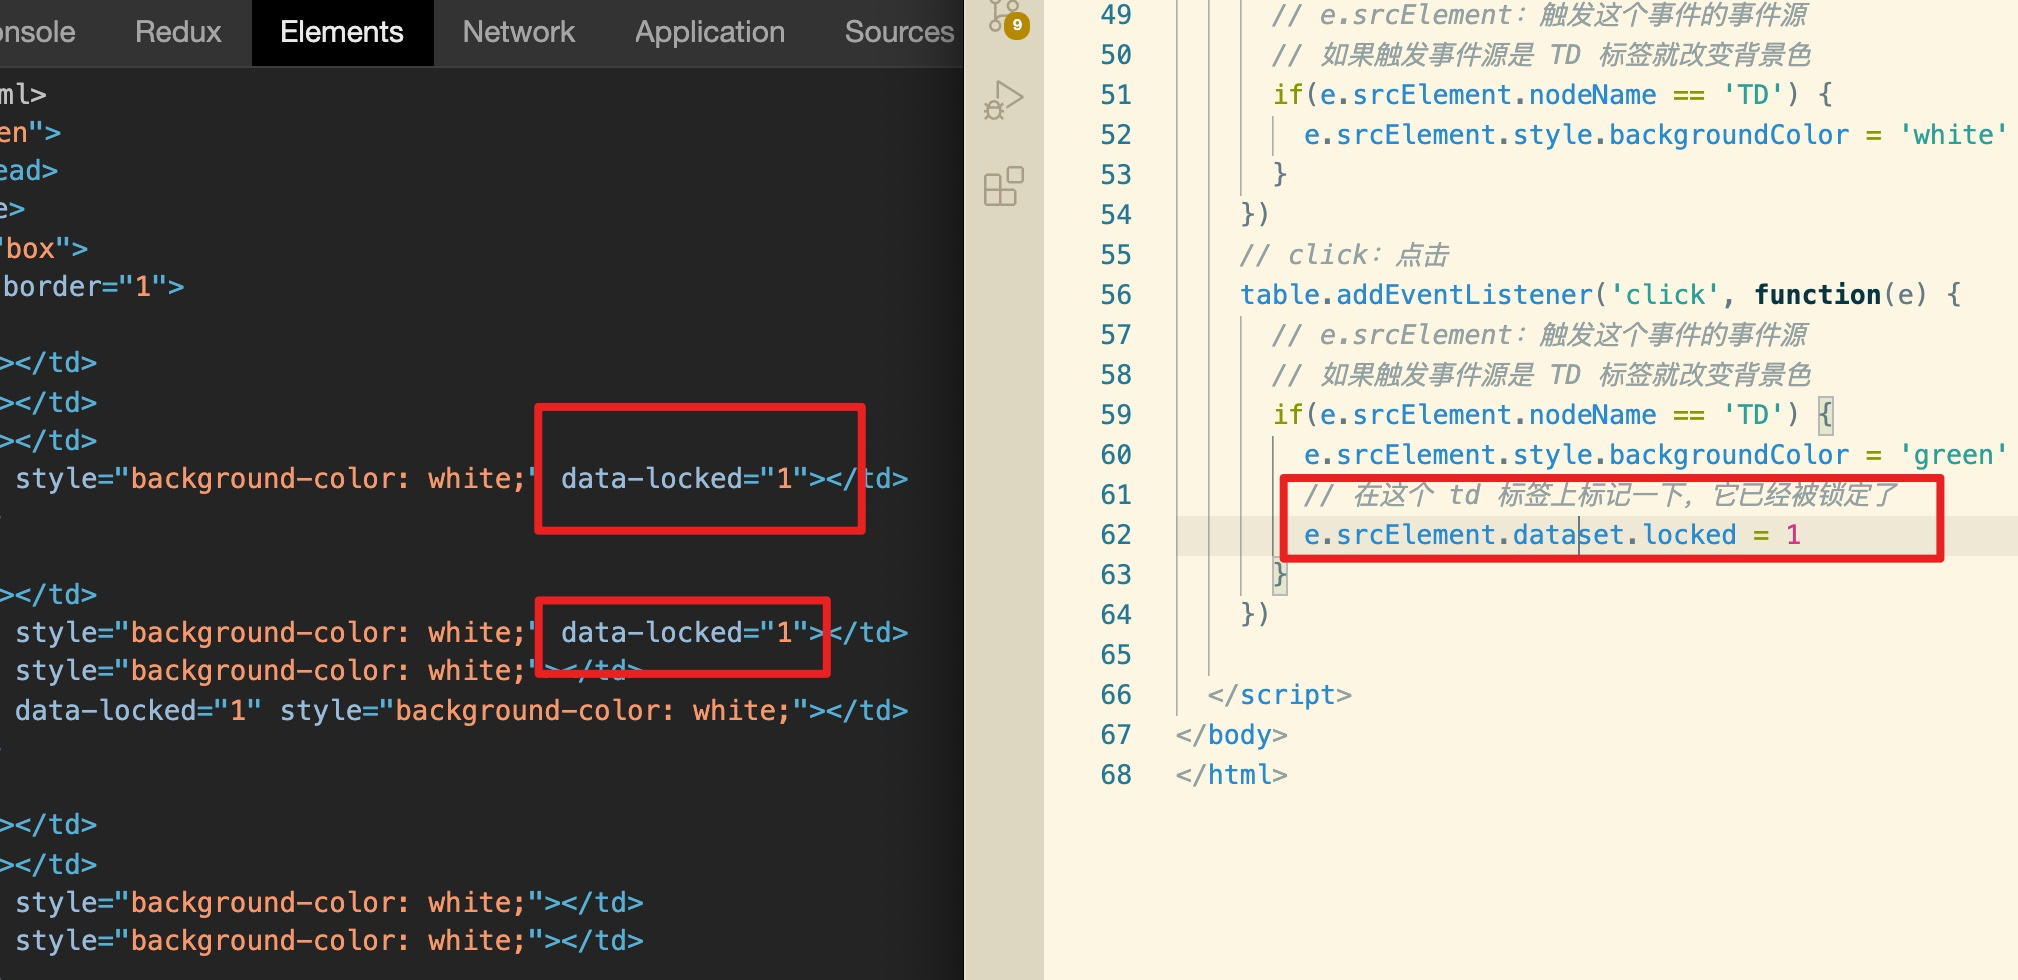Click the comment on line 50
2018x980 pixels.
point(1540,55)
